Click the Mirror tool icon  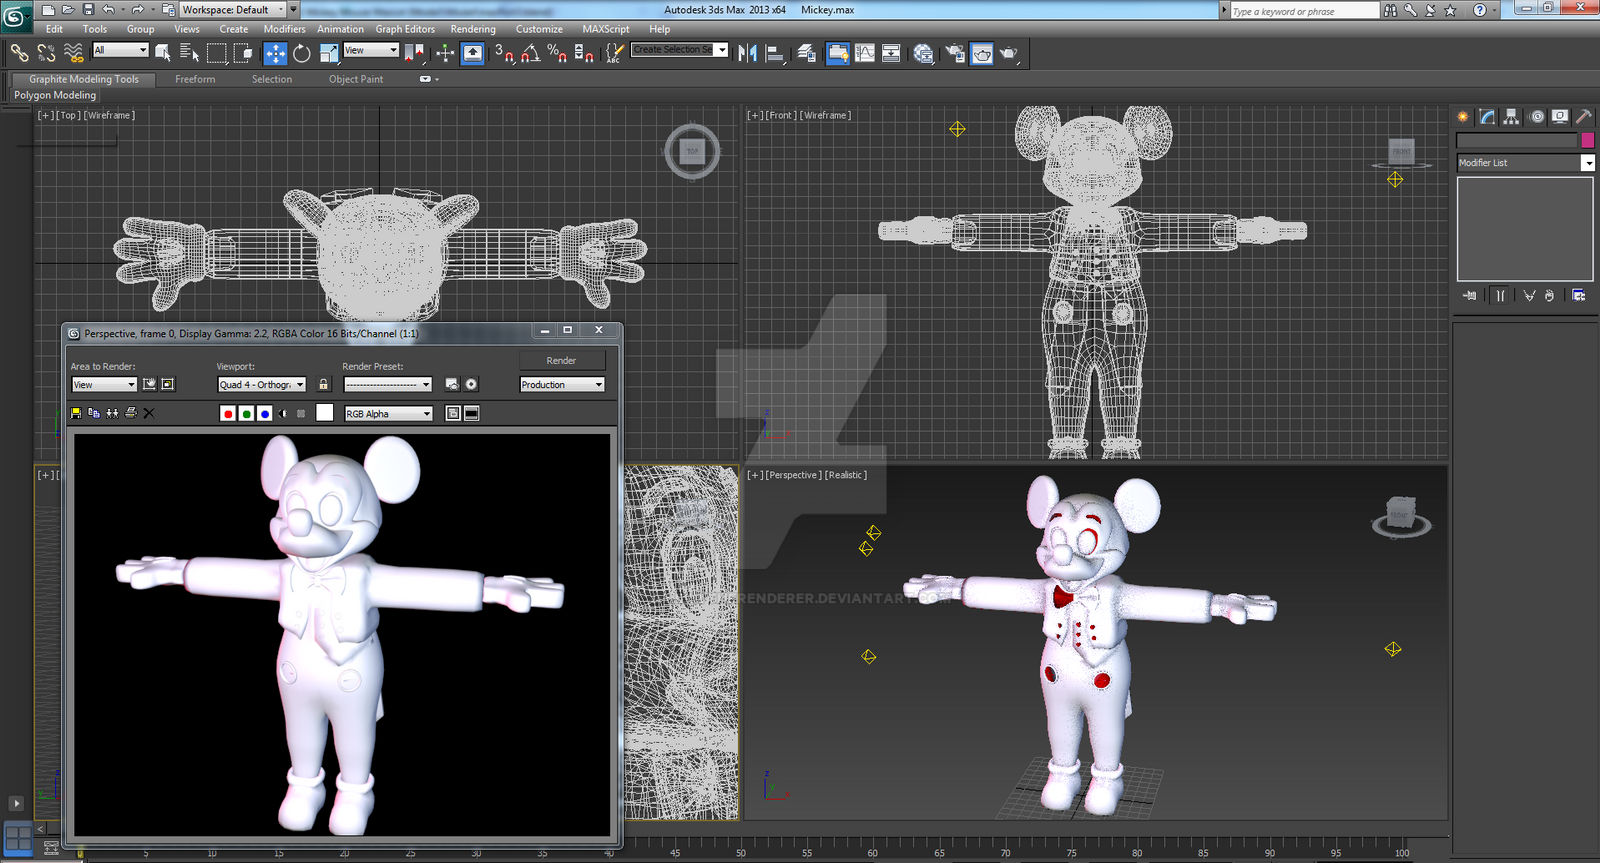point(747,53)
